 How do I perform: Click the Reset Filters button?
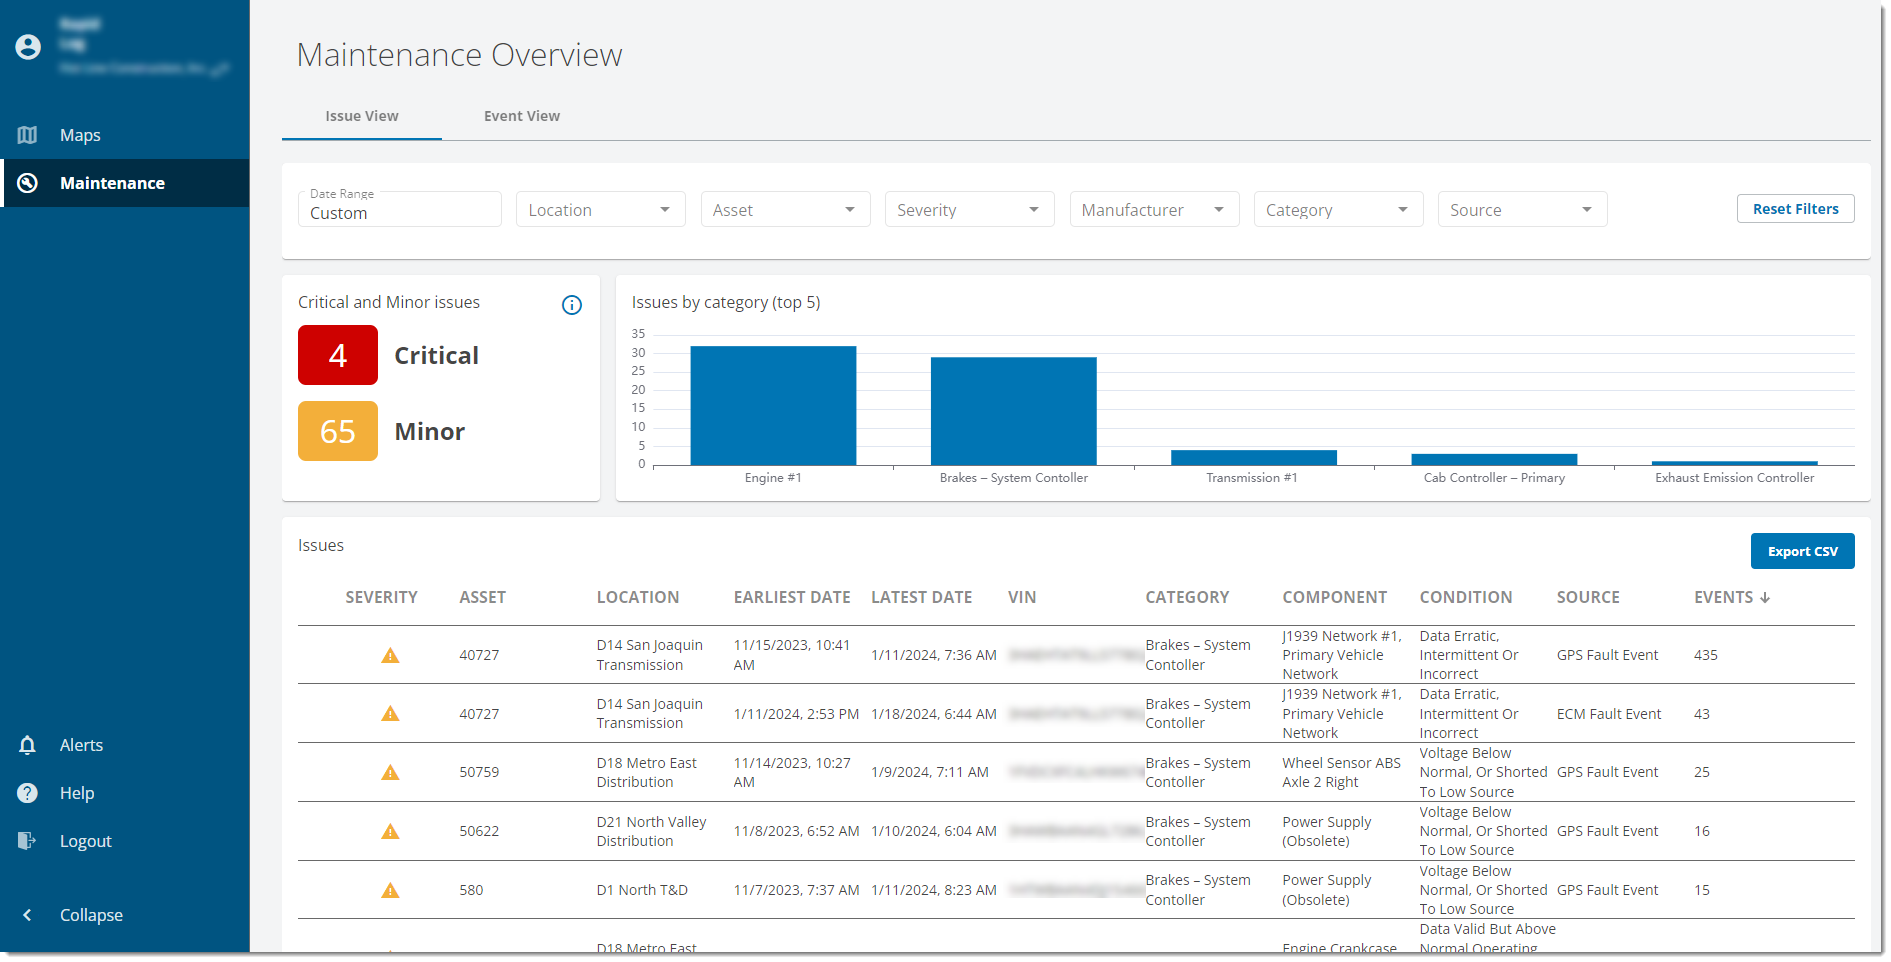(1795, 209)
